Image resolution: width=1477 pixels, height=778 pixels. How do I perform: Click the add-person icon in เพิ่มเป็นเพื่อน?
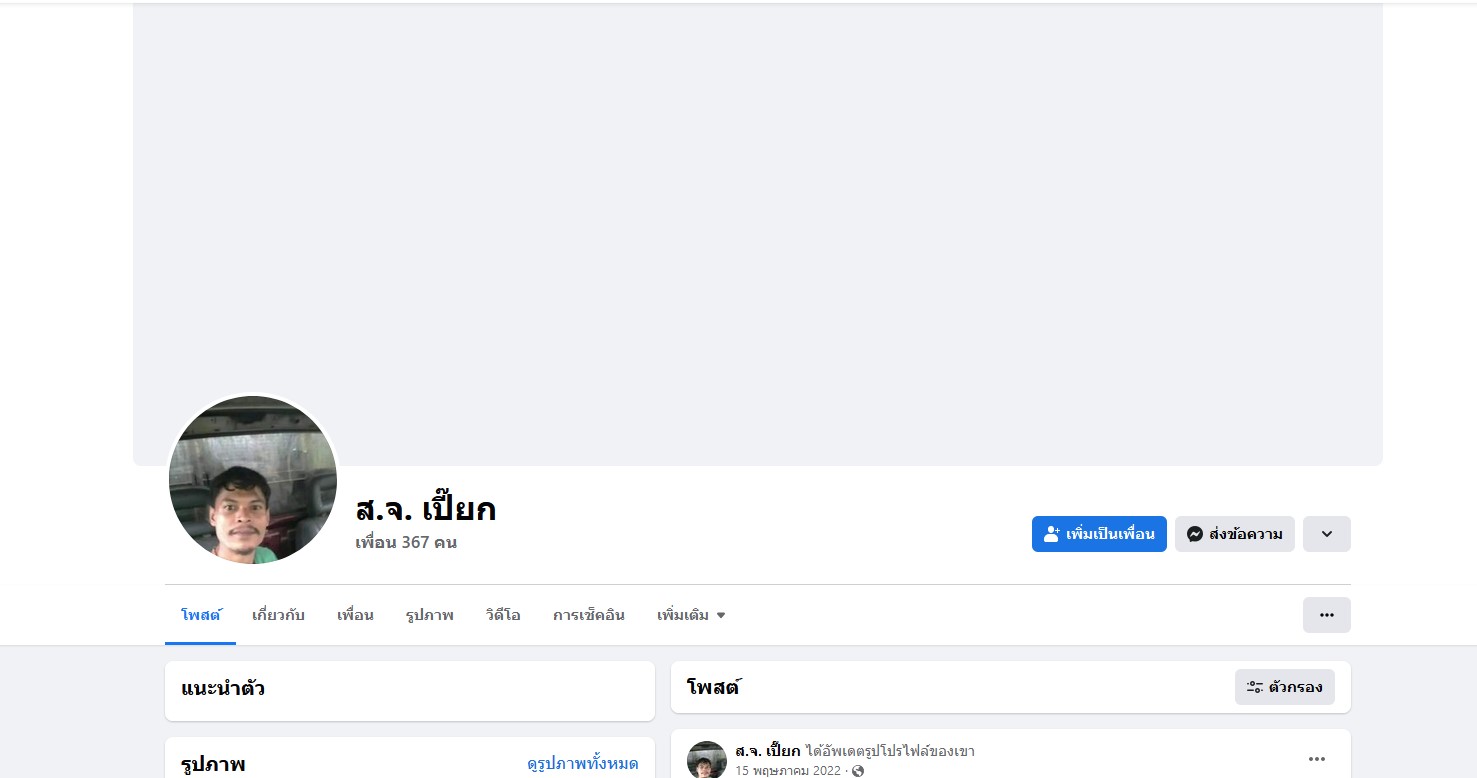tap(1051, 534)
